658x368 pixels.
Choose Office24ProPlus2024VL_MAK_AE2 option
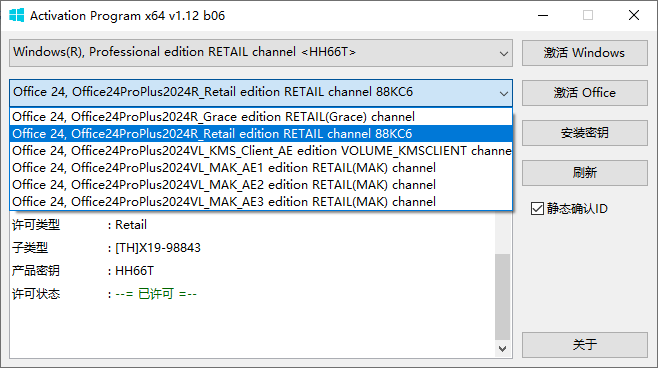261,185
